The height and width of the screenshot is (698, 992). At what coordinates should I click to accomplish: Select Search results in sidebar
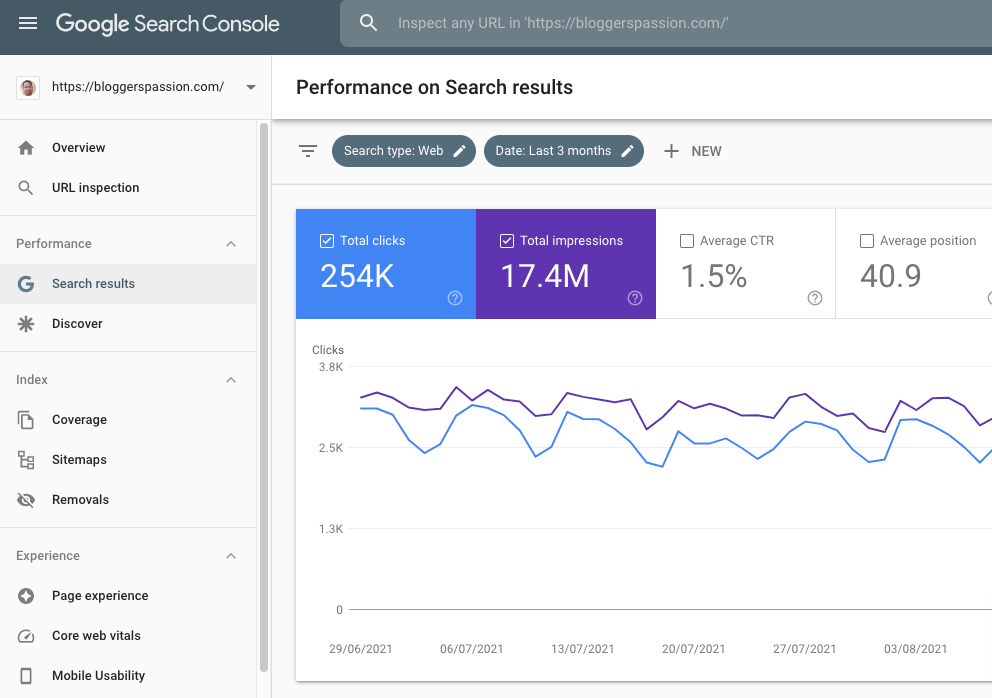coord(128,284)
